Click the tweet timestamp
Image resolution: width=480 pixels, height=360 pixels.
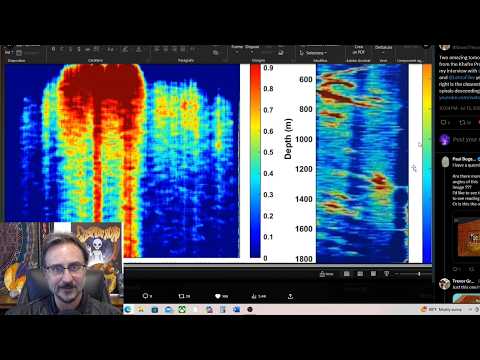(x=459, y=108)
